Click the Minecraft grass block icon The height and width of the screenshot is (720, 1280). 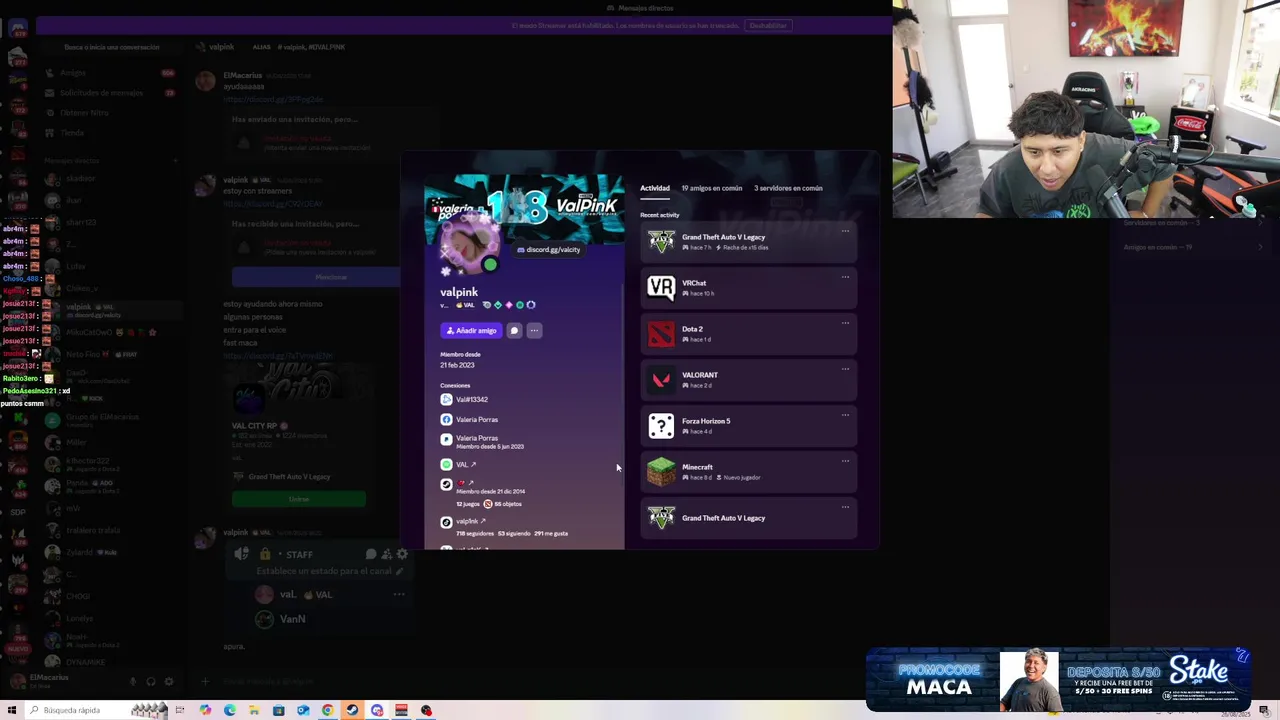661,471
